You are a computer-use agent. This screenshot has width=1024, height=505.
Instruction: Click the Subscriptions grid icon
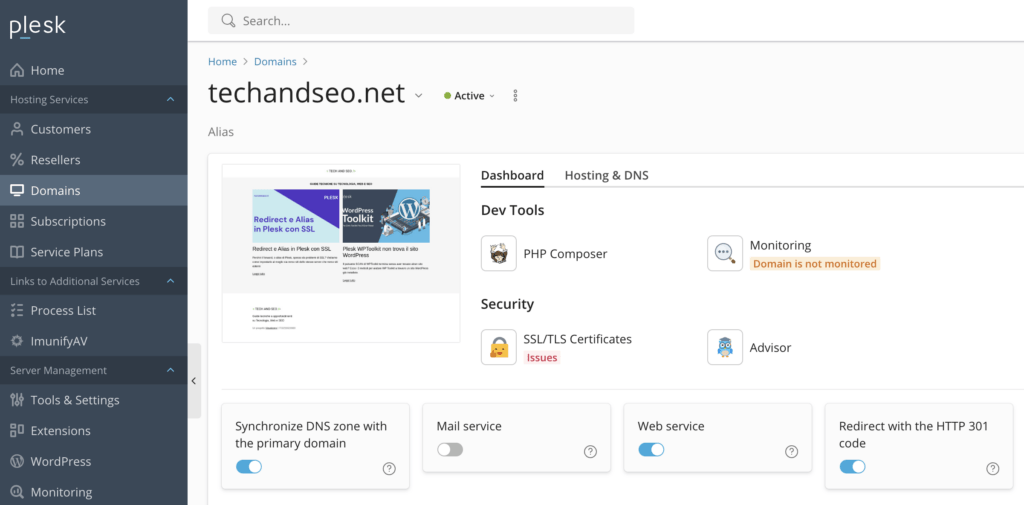point(18,221)
